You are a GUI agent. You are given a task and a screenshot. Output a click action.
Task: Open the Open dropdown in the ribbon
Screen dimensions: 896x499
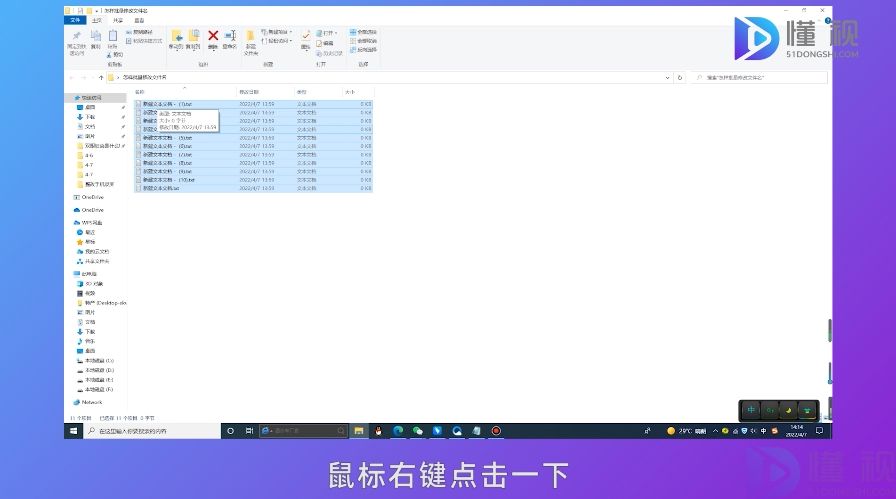pyautogui.click(x=327, y=33)
